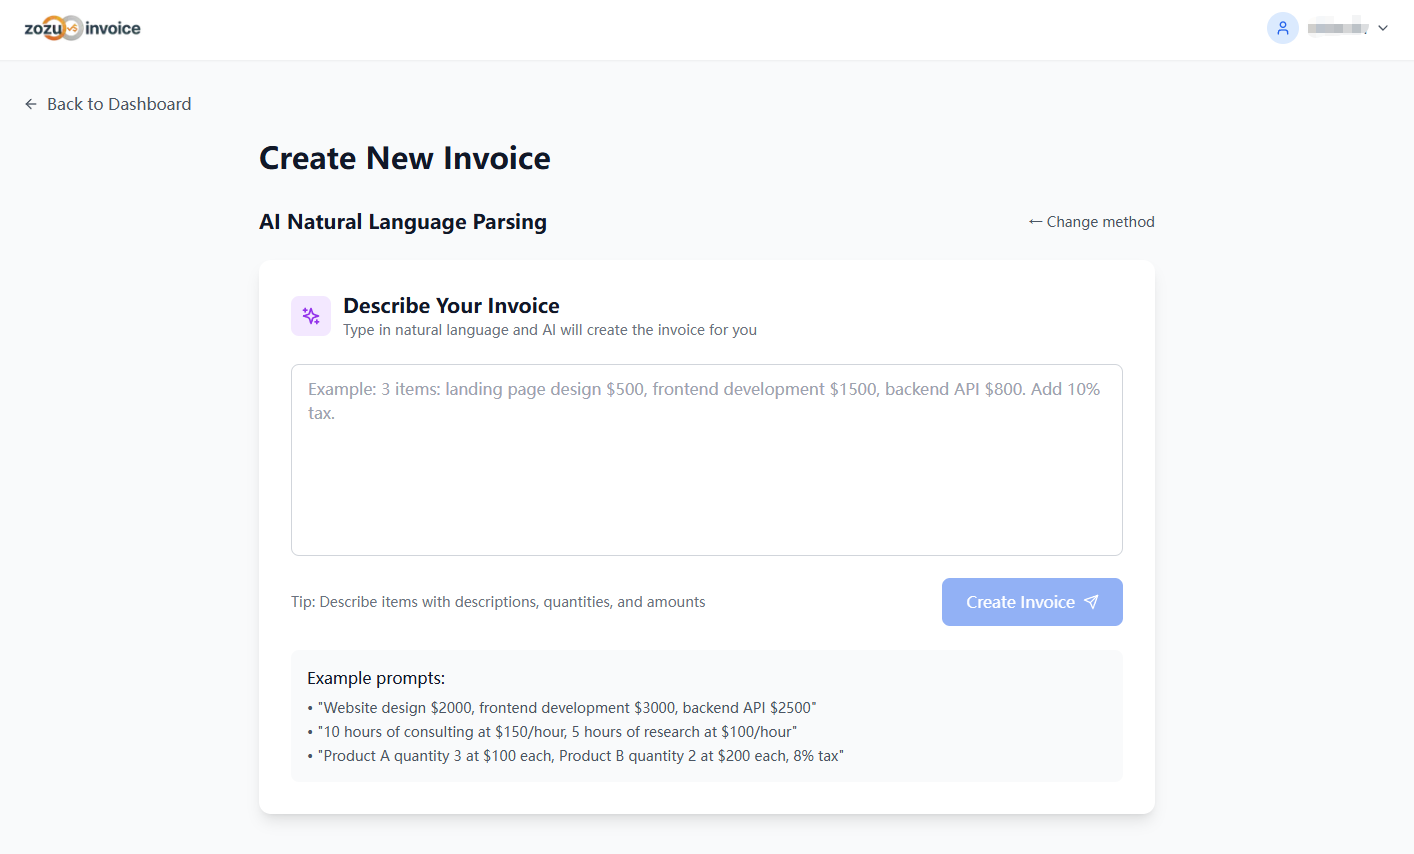The image size is (1414, 854).
Task: Focus the invoice description text area
Action: [x=706, y=460]
